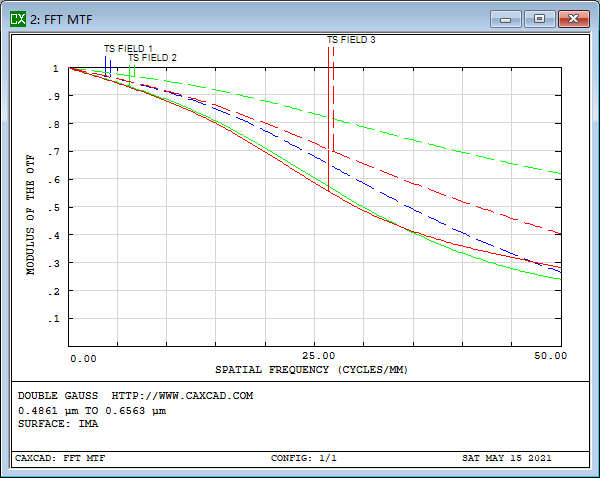Click the 0.00 x-axis tick value

(x=83, y=359)
